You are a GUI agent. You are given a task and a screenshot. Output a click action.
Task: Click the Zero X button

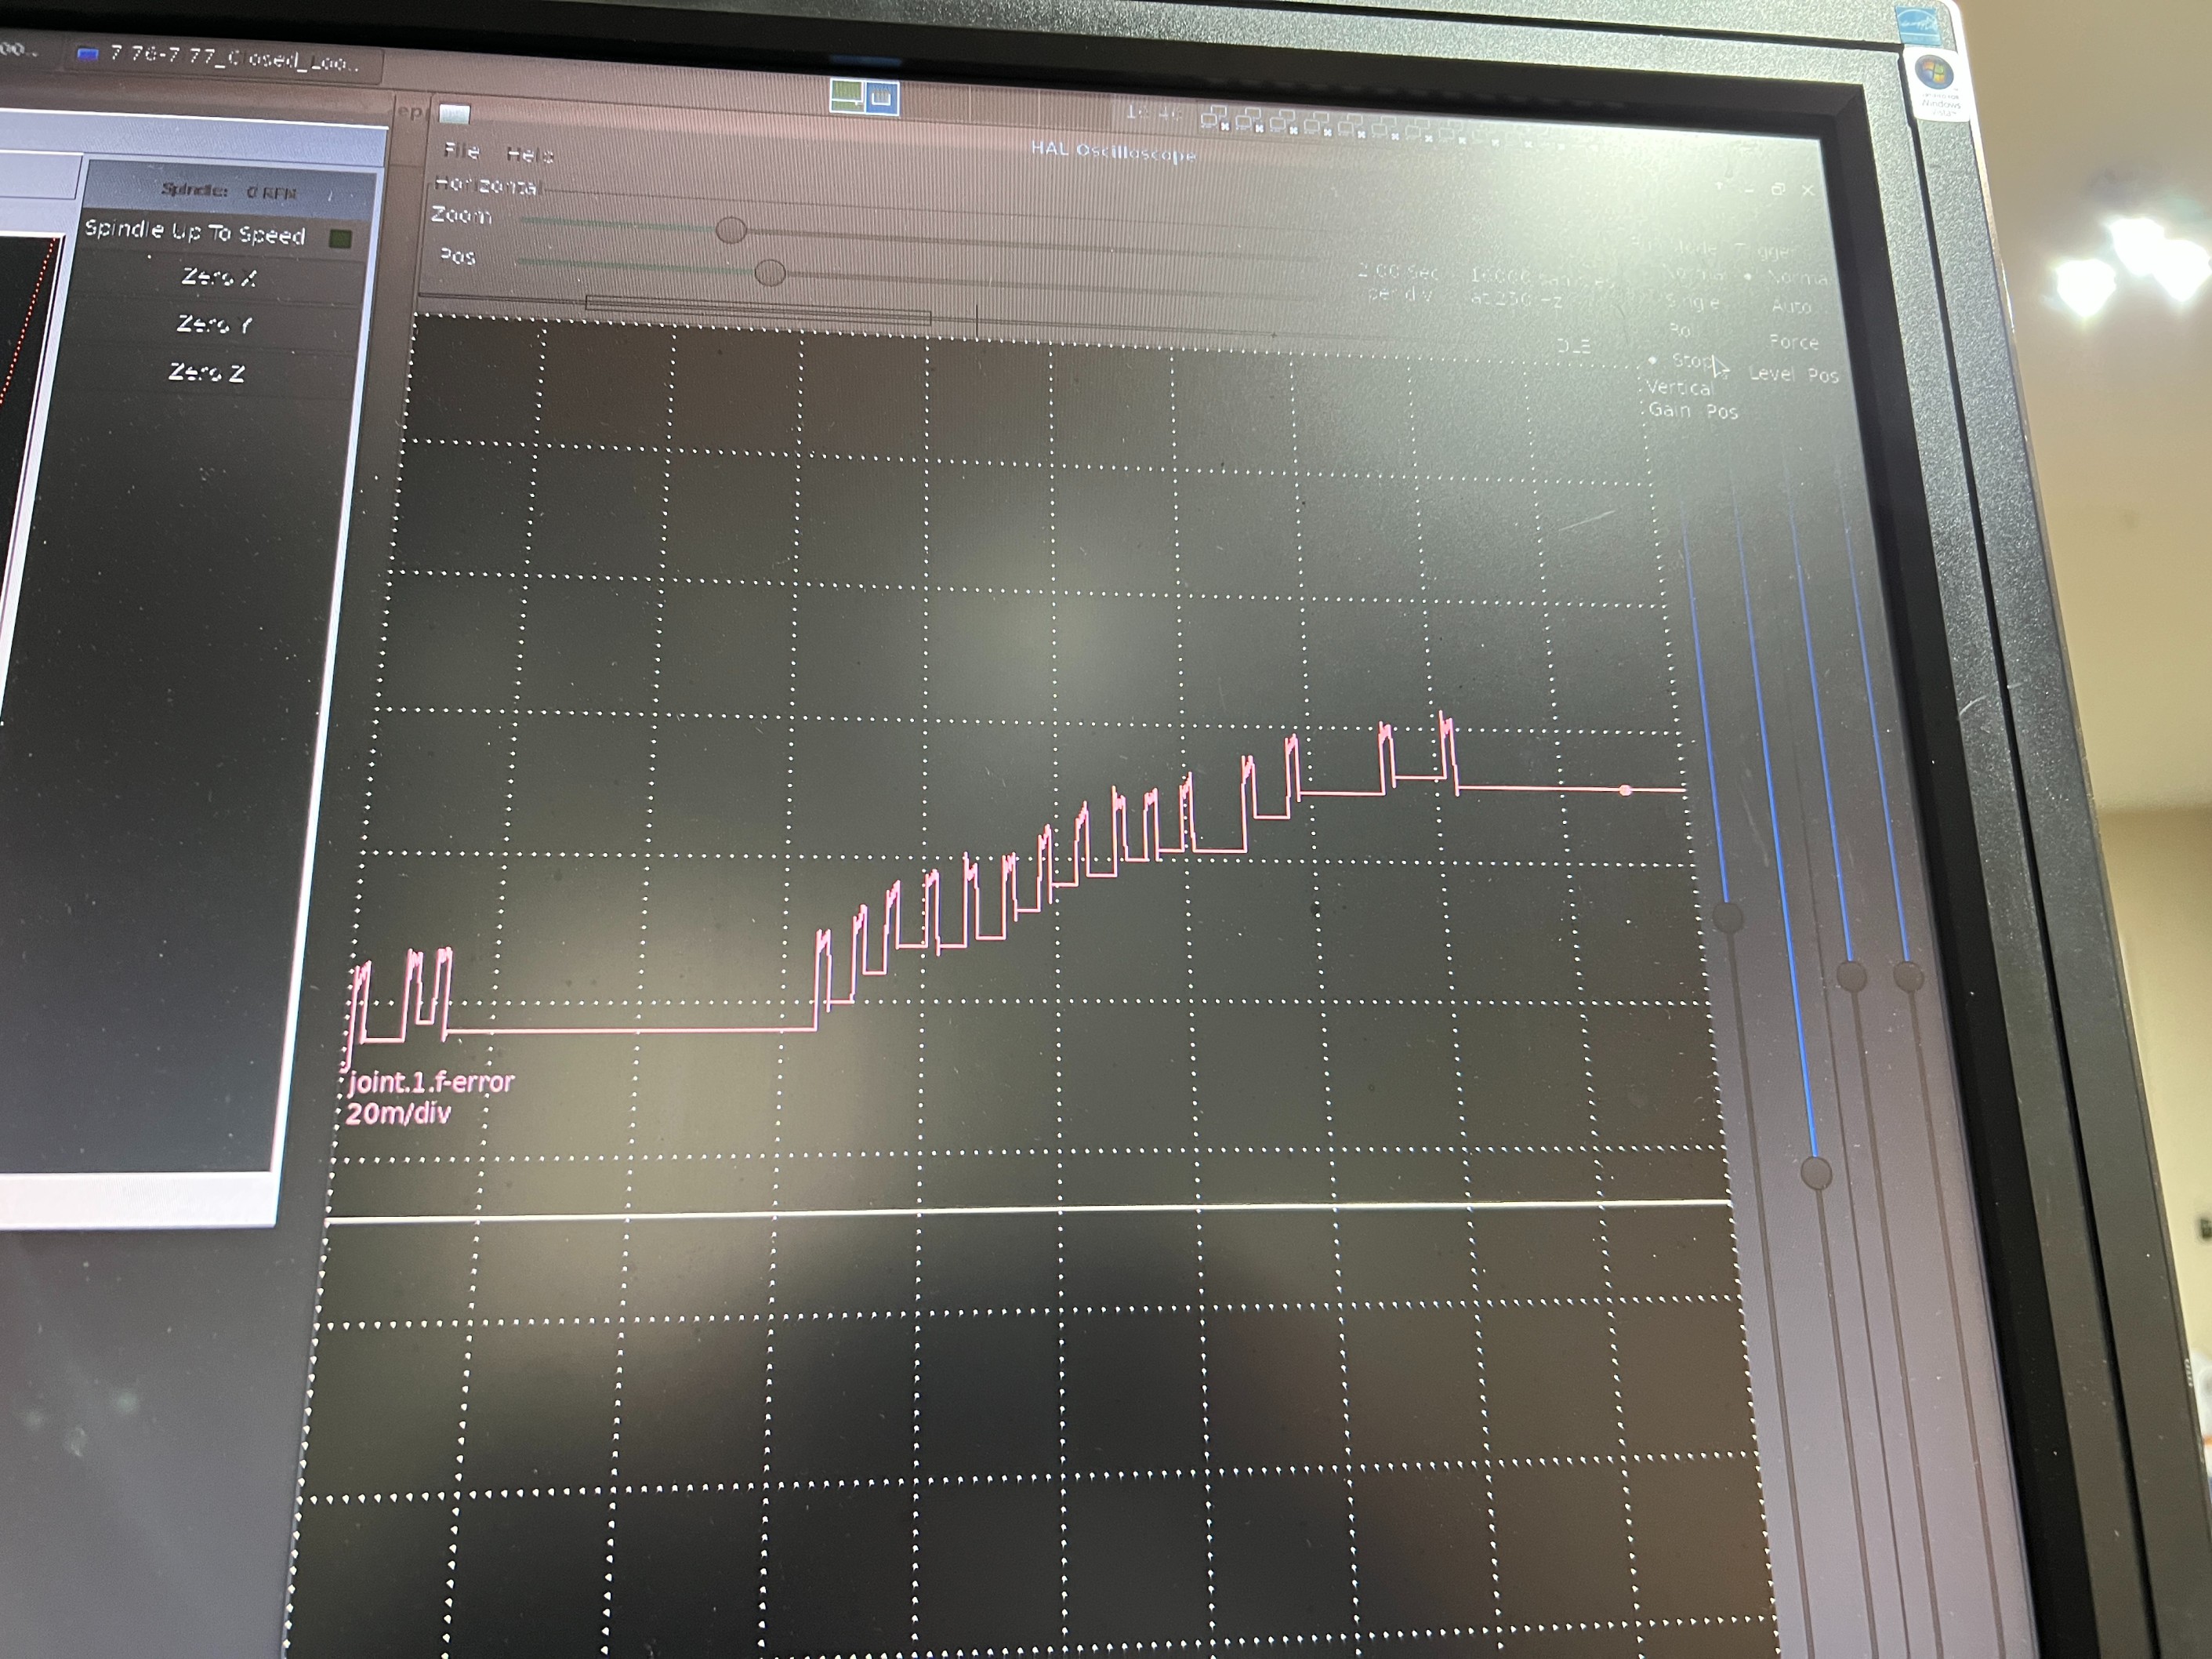pyautogui.click(x=219, y=277)
